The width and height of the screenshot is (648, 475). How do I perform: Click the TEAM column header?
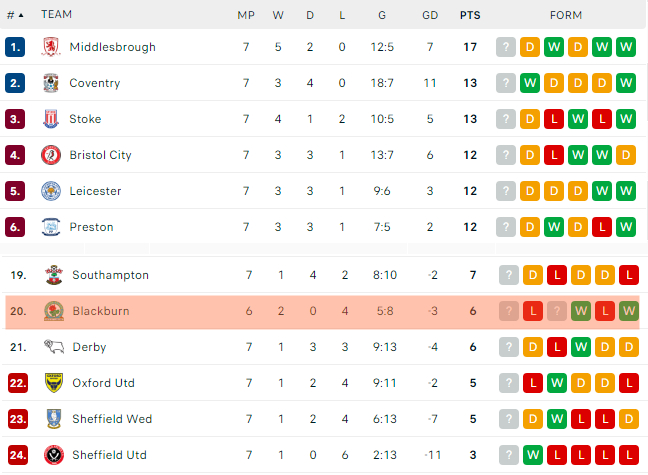point(57,15)
